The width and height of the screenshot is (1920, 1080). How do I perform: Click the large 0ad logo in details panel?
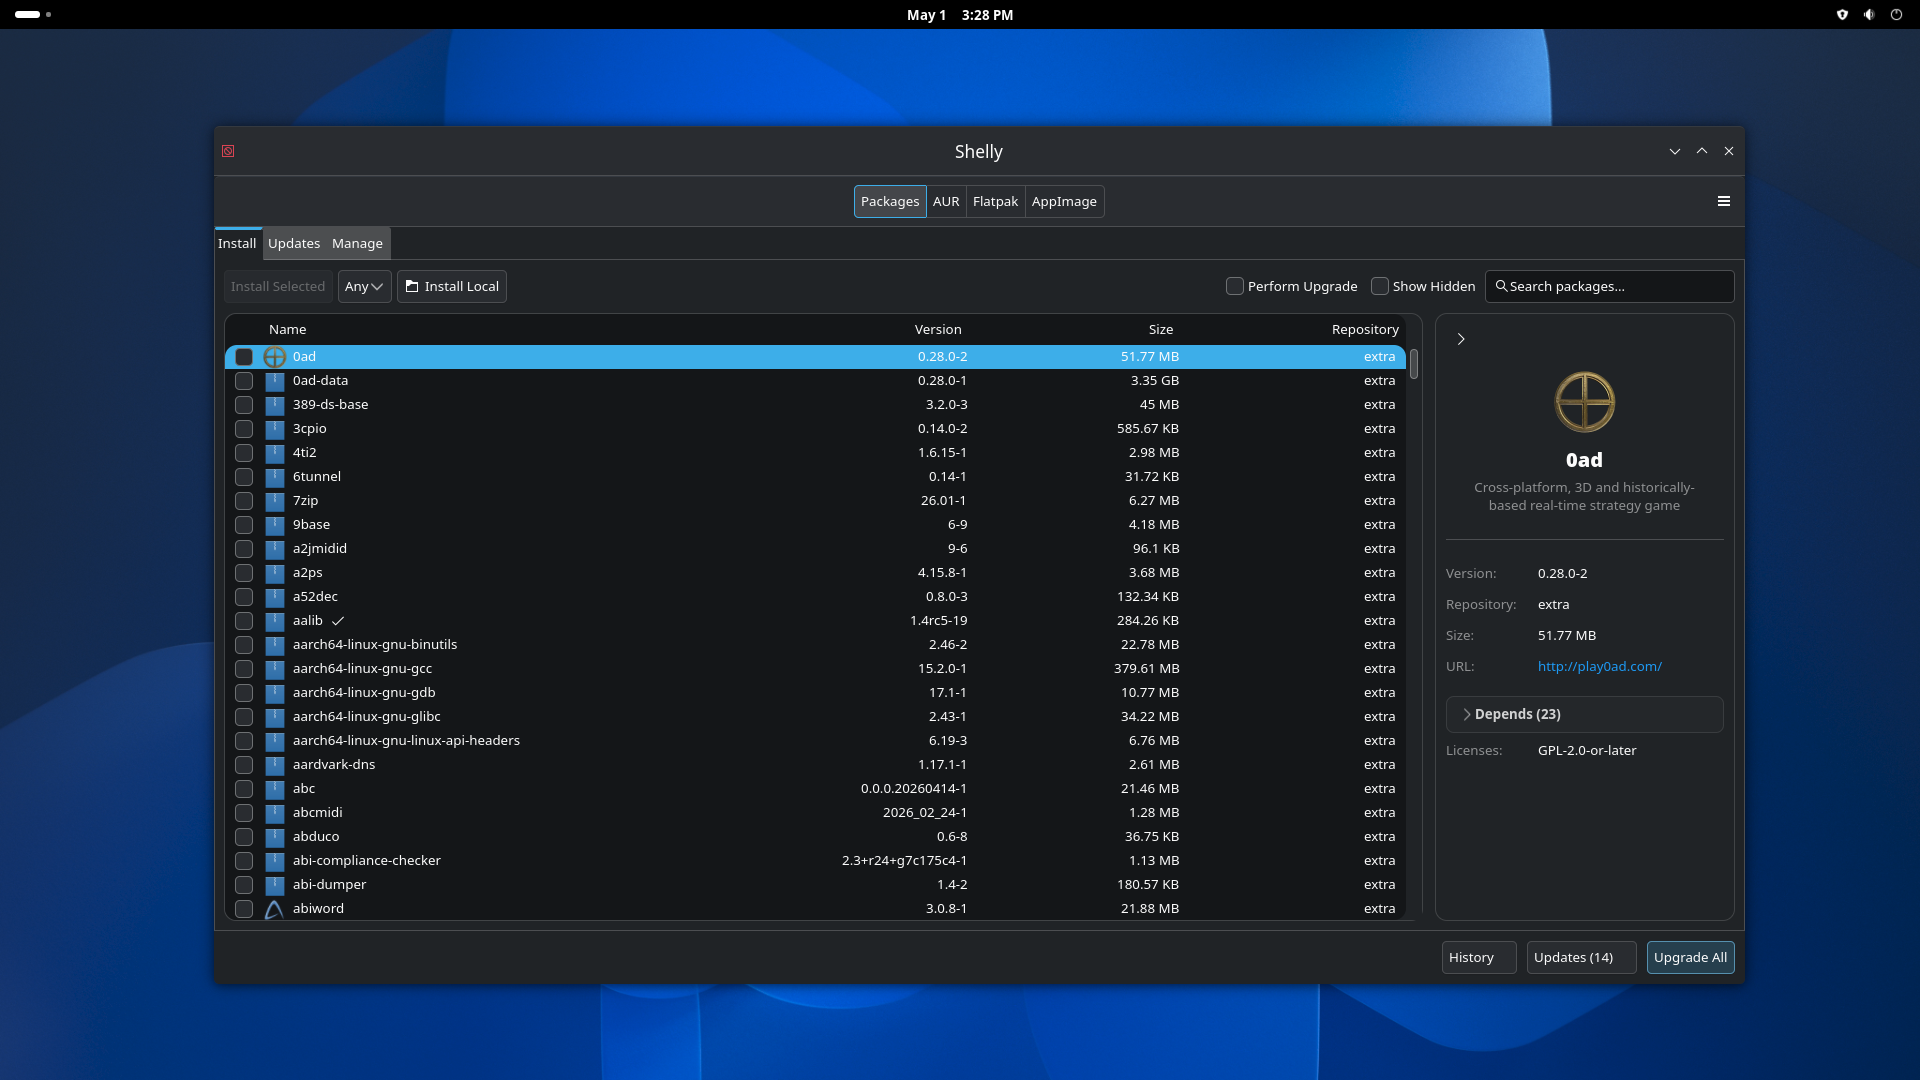(x=1584, y=402)
